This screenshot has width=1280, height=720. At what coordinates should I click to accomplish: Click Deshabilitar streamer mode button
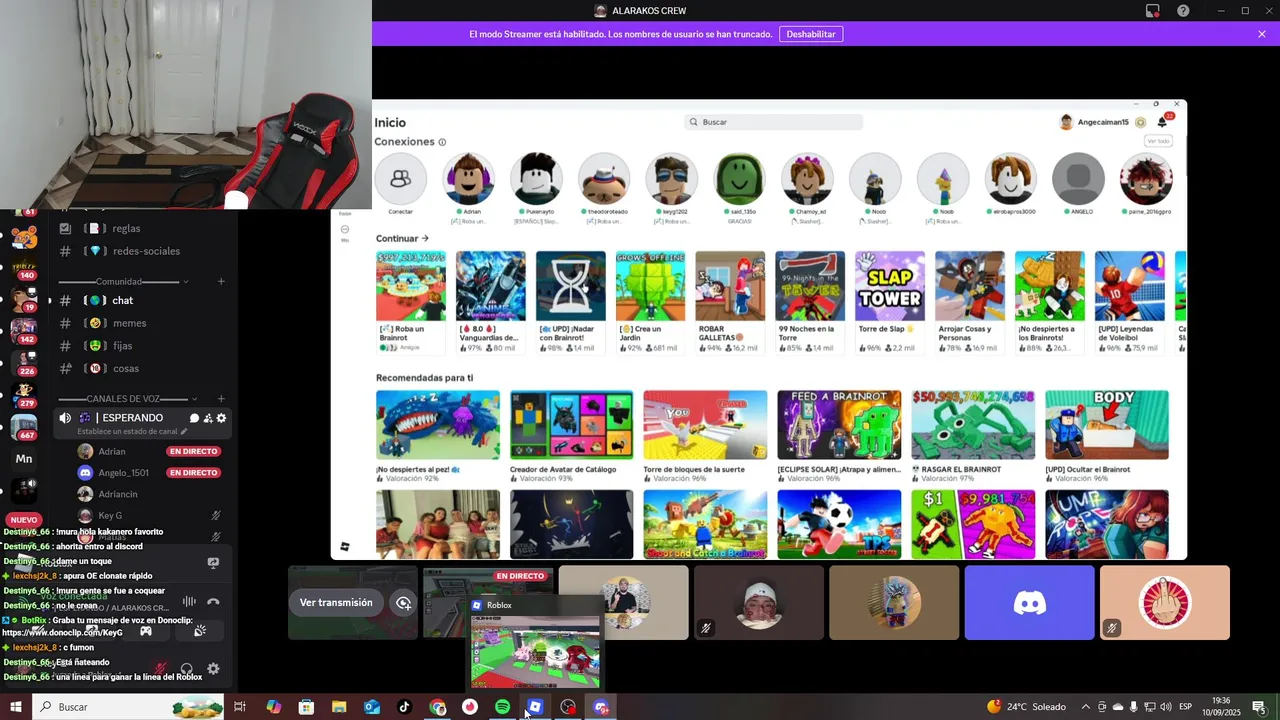[x=811, y=34]
